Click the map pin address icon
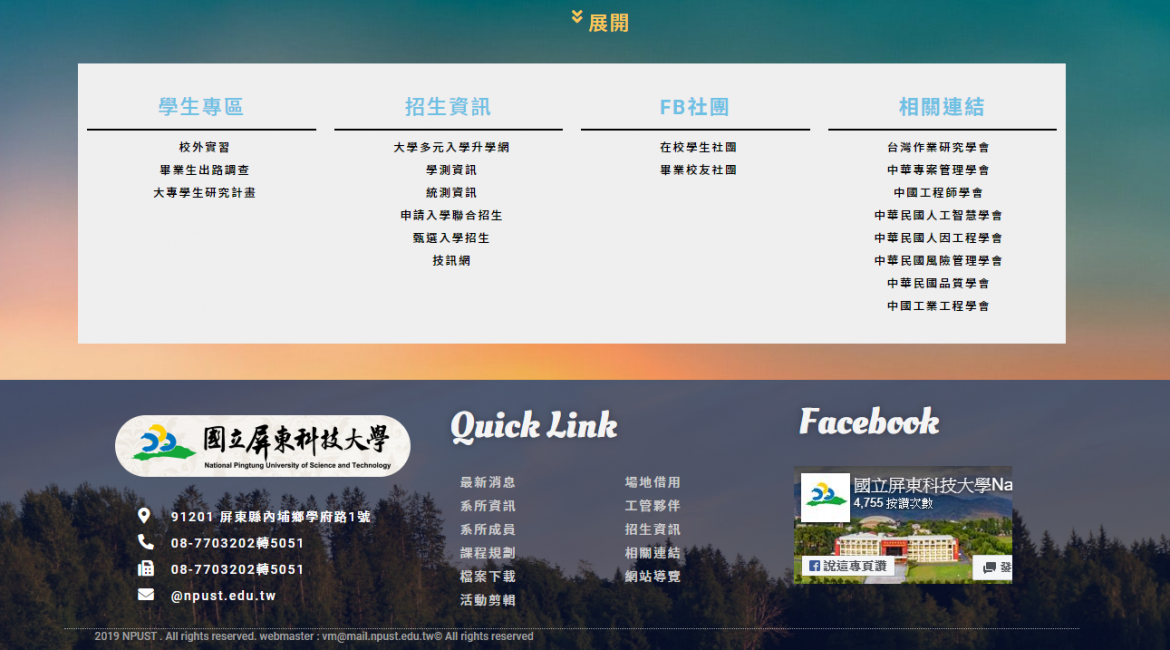Viewport: 1170px width, 650px height. pyautogui.click(x=144, y=516)
